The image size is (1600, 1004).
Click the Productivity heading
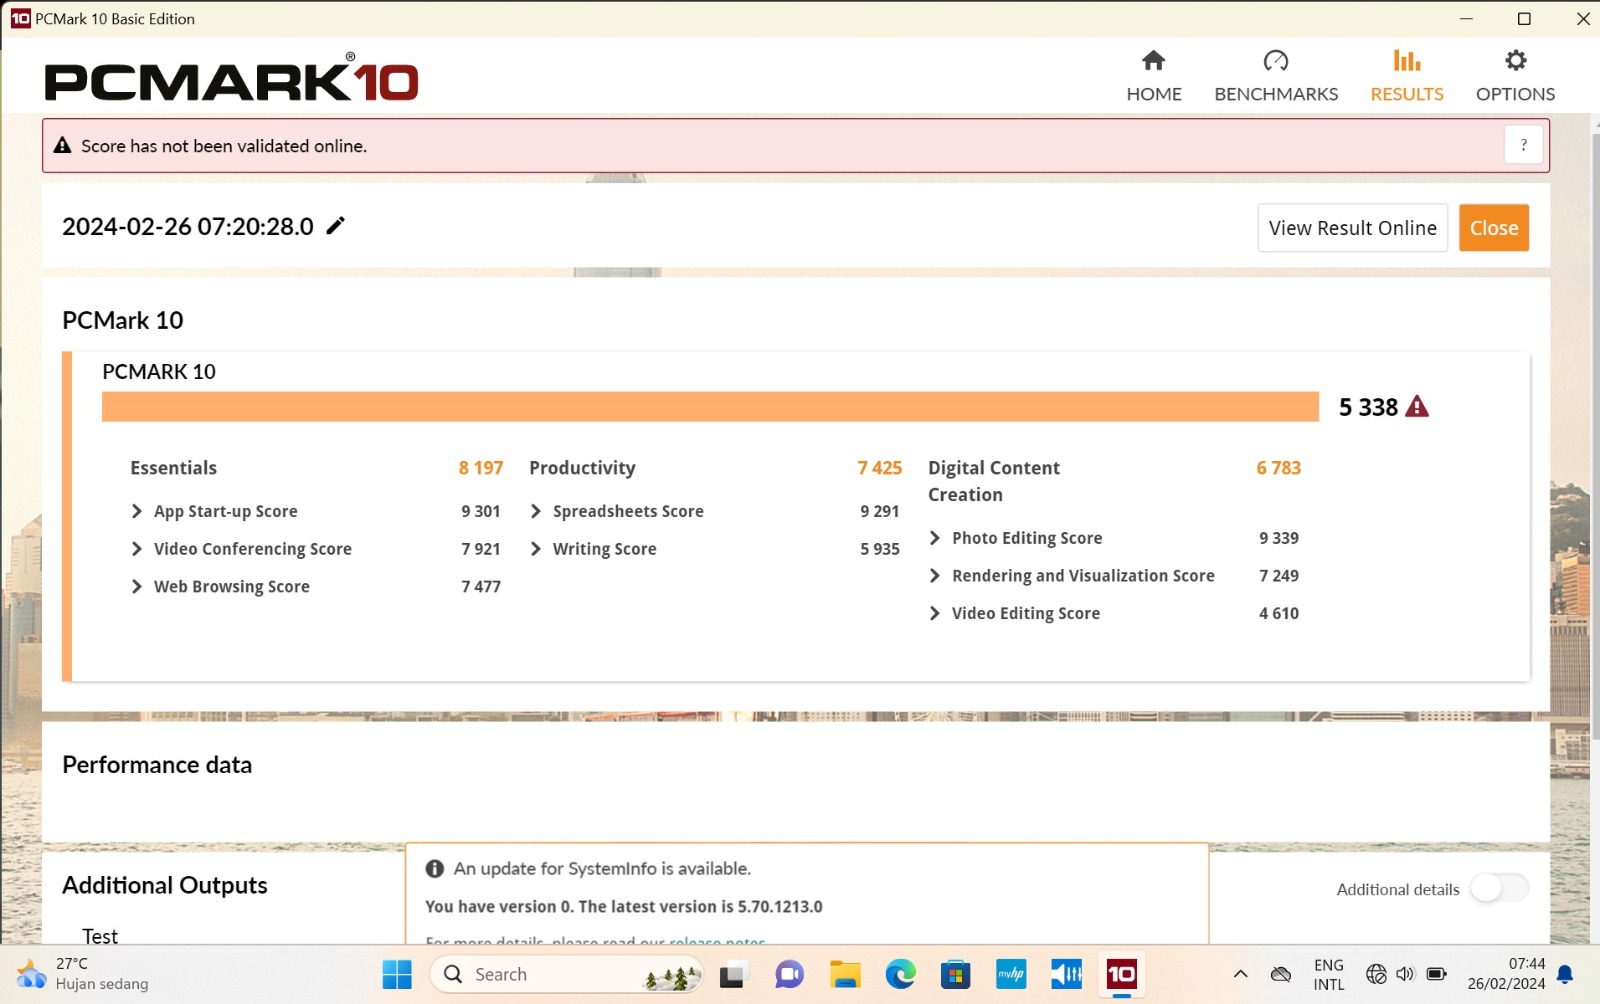coord(582,468)
